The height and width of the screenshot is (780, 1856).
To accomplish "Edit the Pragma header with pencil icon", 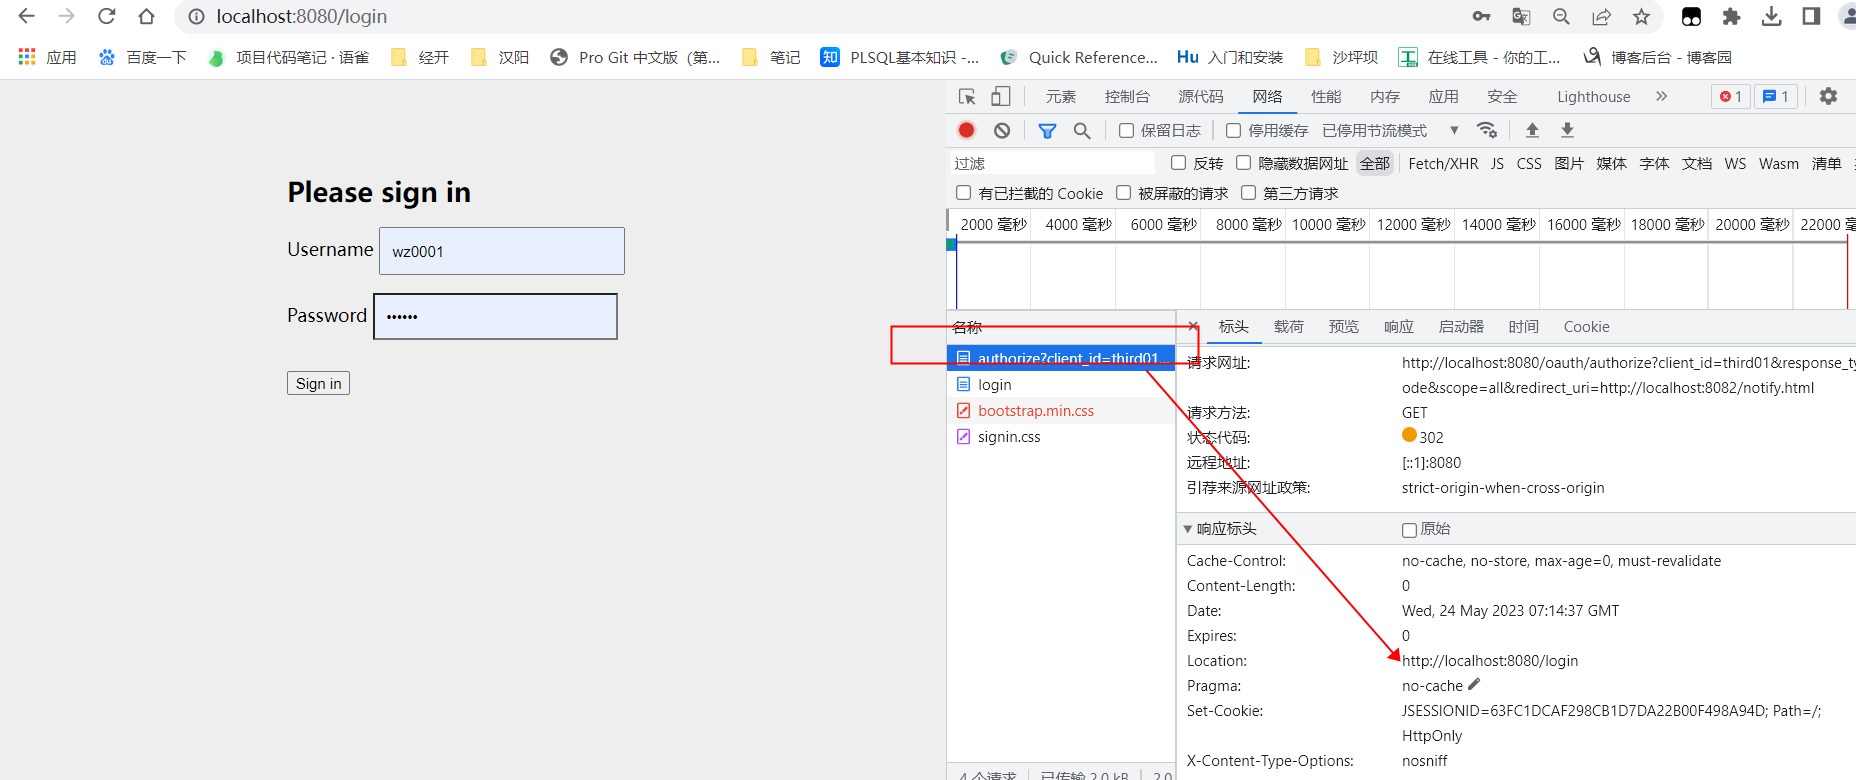I will 1474,685.
